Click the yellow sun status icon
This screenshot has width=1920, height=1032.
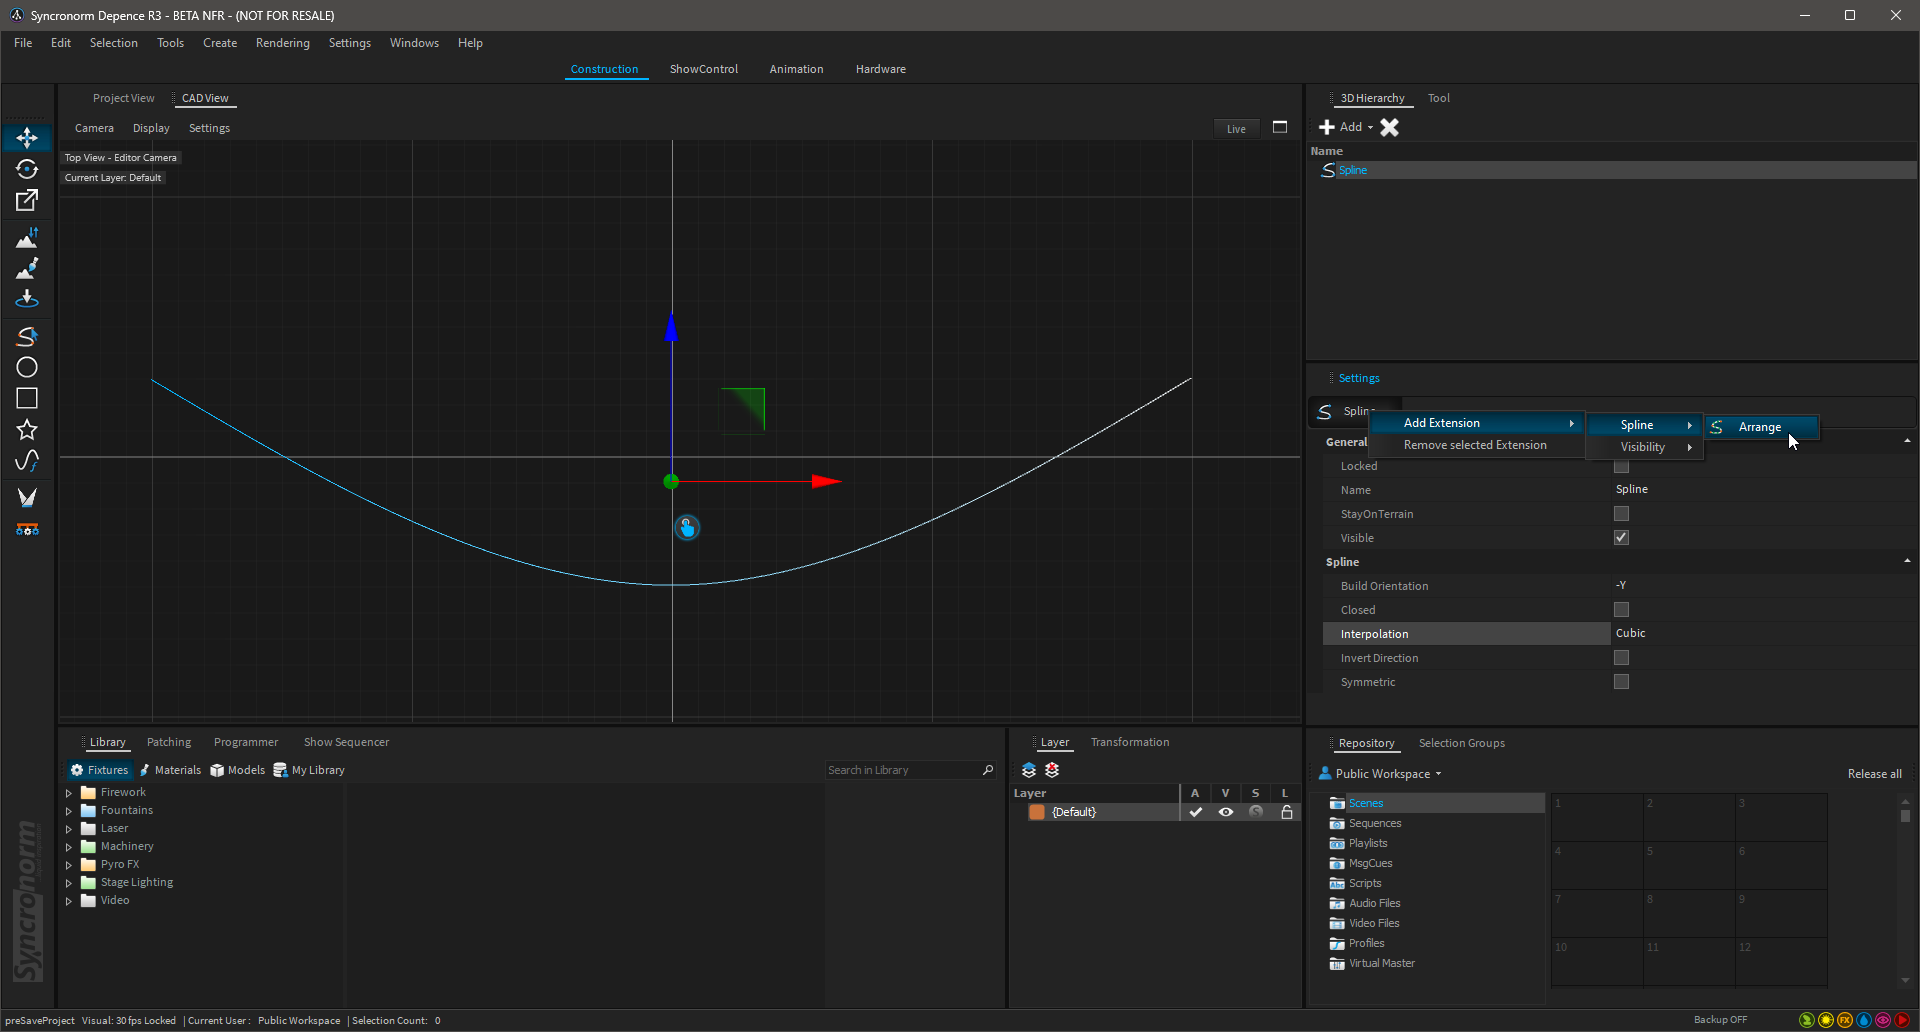(x=1826, y=1020)
